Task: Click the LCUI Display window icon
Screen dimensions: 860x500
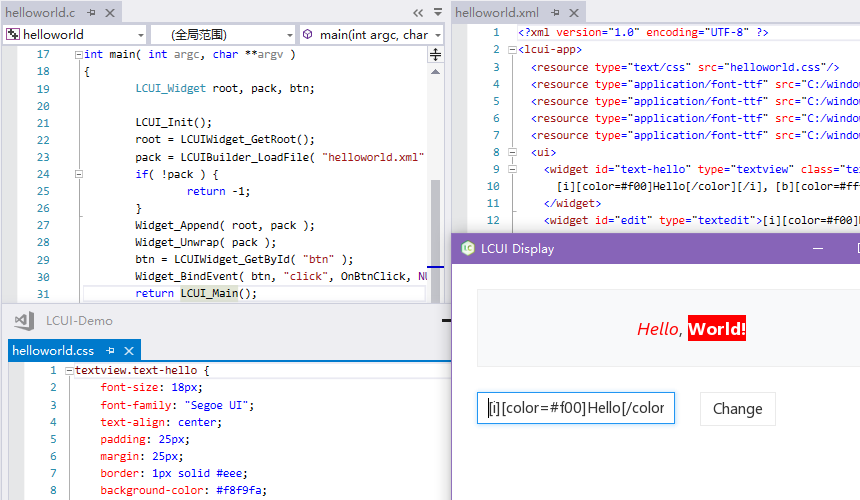Action: [468, 248]
